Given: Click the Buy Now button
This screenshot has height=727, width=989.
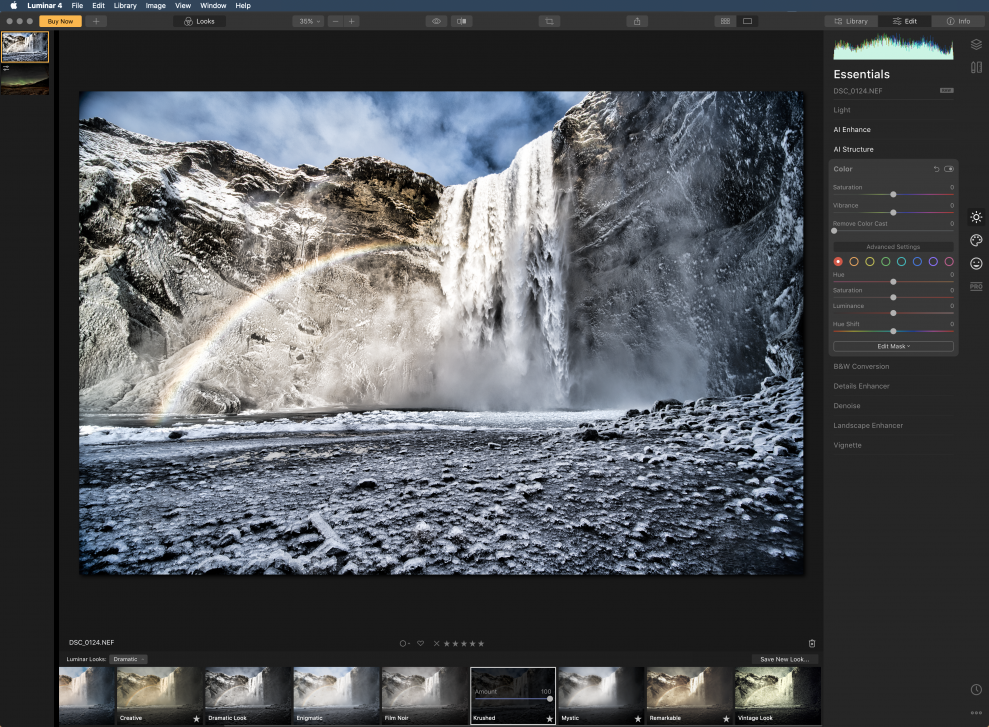Looking at the screenshot, I should tap(60, 21).
